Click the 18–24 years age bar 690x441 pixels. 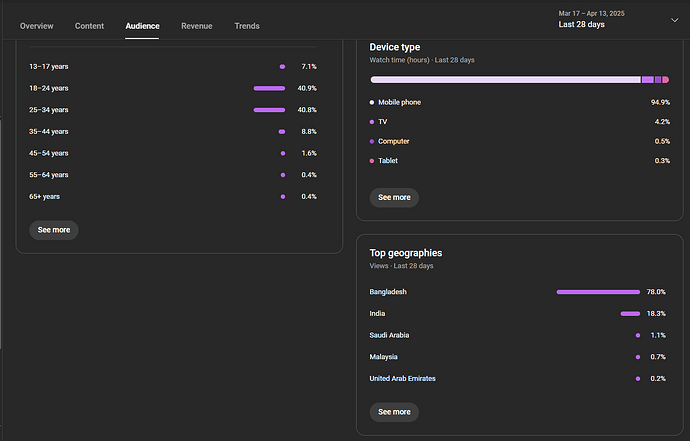pos(269,88)
